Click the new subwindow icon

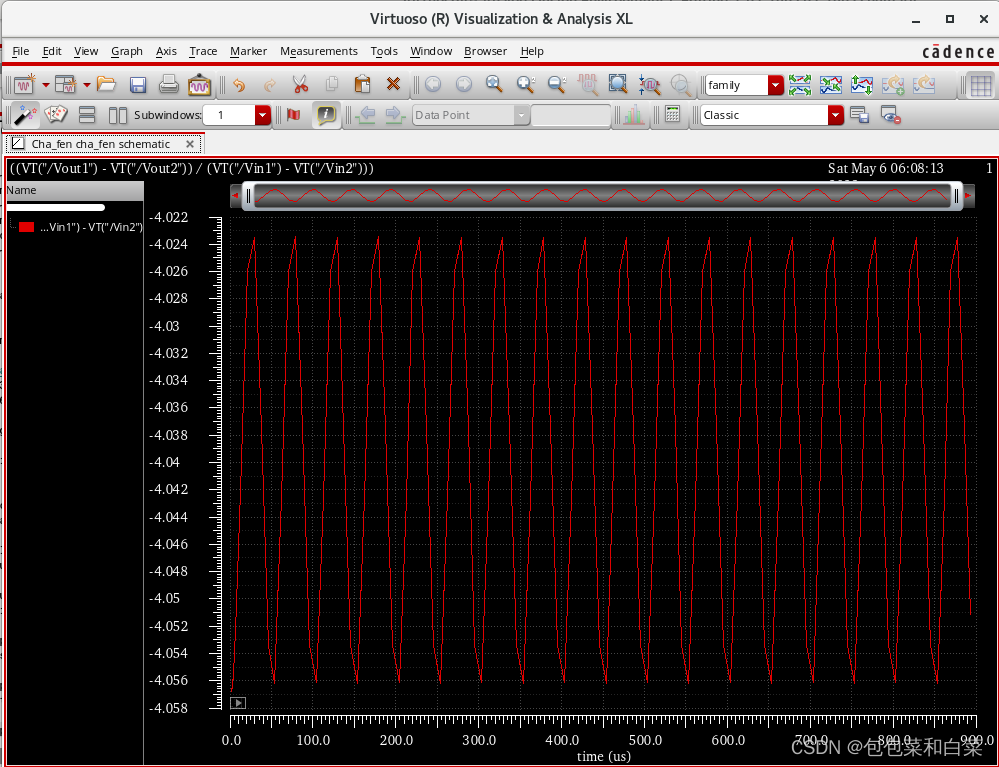[x=66, y=84]
